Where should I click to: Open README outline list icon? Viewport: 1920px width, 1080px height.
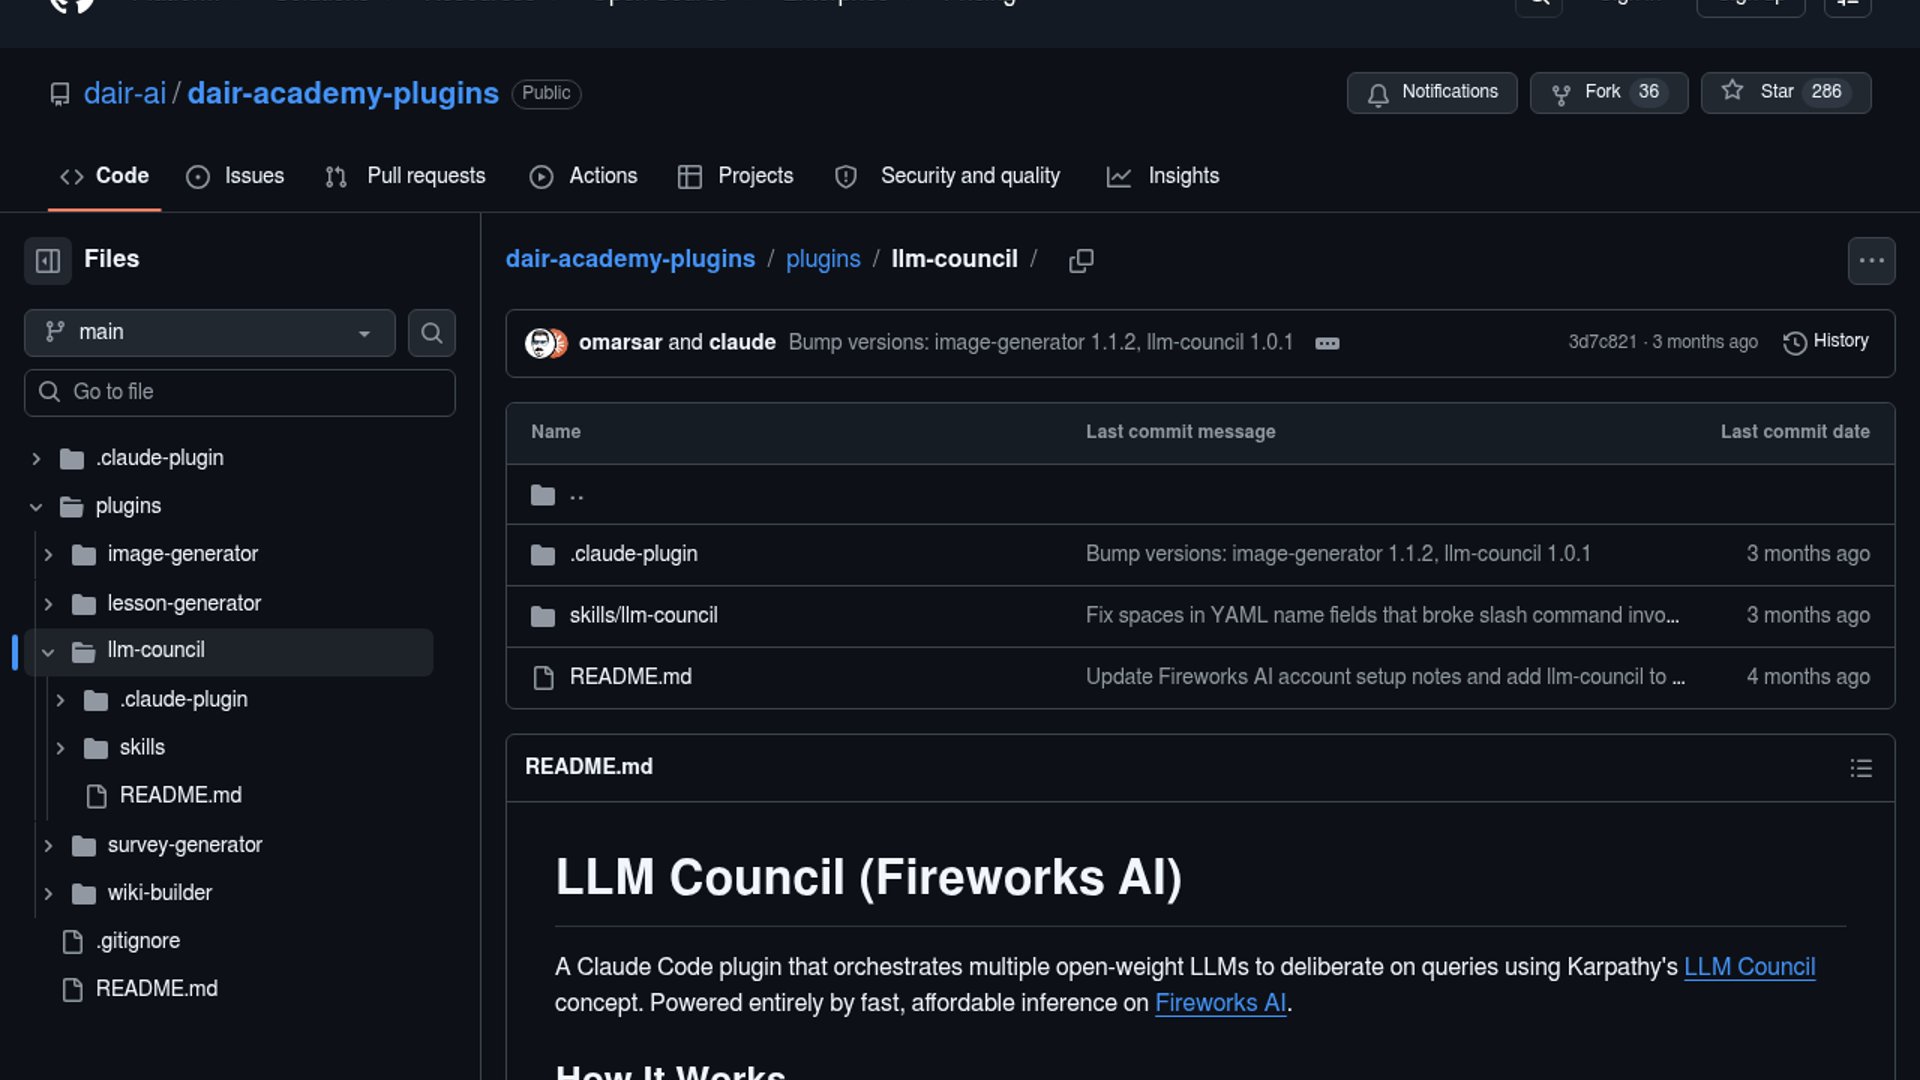pyautogui.click(x=1861, y=768)
